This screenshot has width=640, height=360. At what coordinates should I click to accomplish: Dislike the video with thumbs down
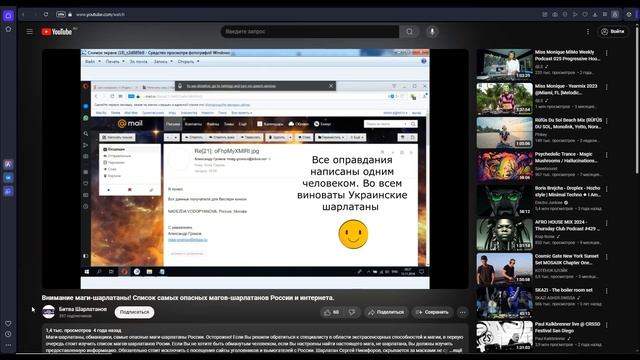(352, 312)
